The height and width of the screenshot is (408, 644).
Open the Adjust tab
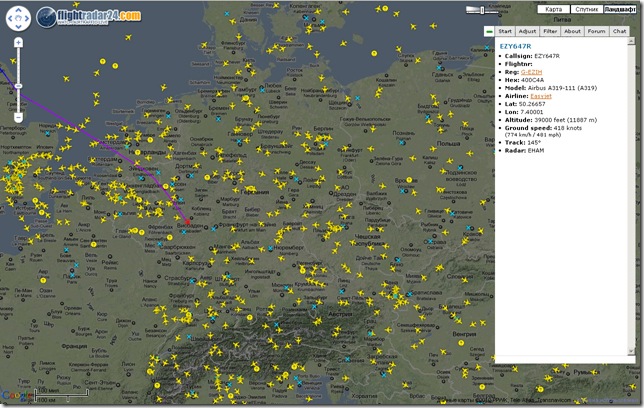click(x=527, y=31)
